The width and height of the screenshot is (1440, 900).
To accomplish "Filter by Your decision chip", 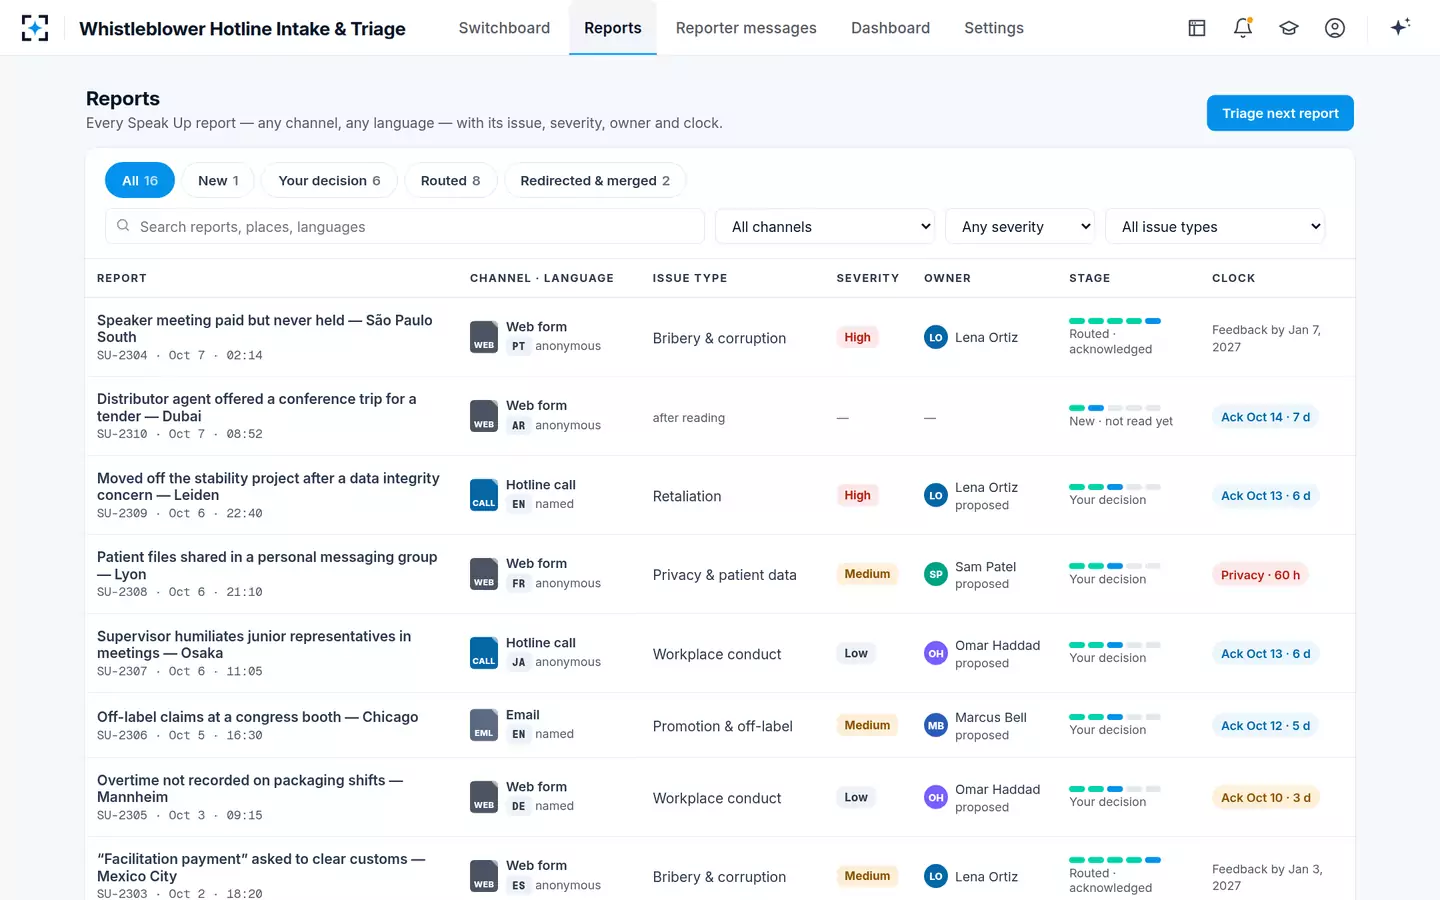I will click(x=329, y=180).
